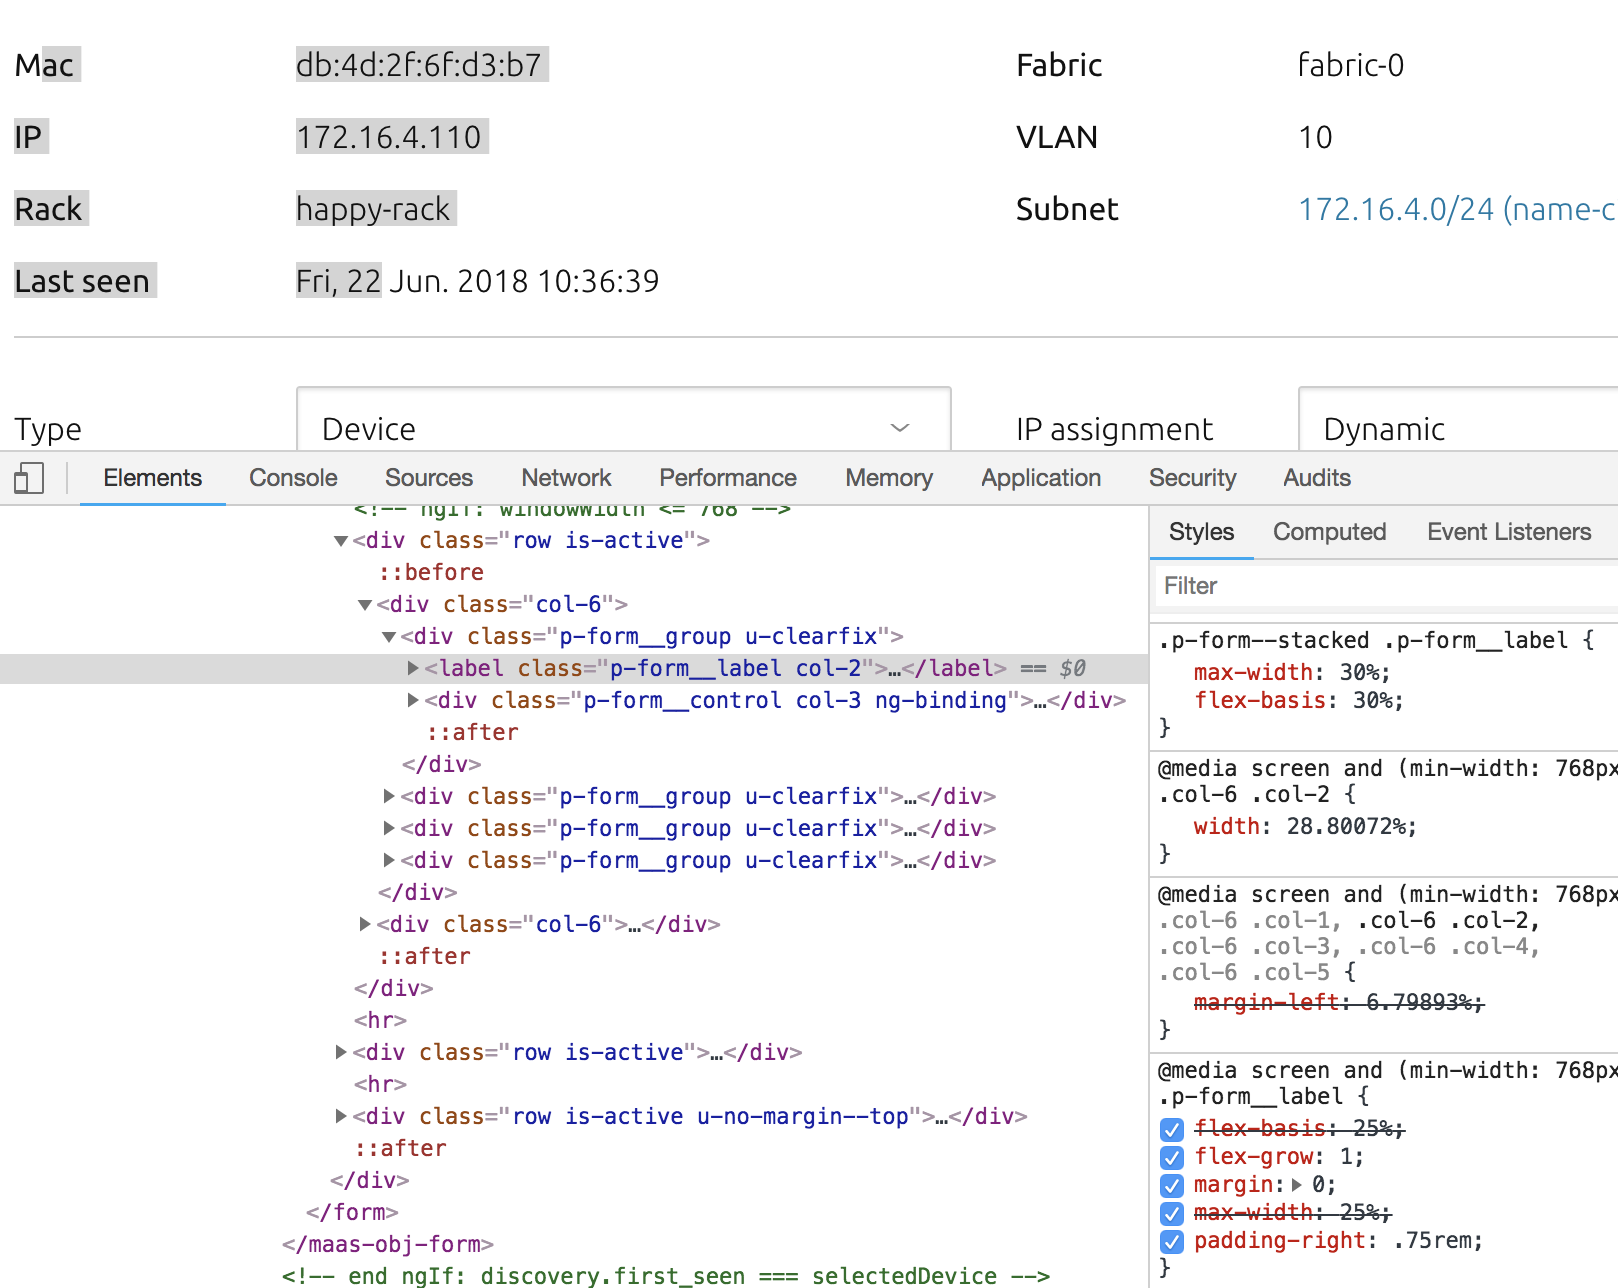Open the Console tab
The image size is (1618, 1288).
(293, 478)
